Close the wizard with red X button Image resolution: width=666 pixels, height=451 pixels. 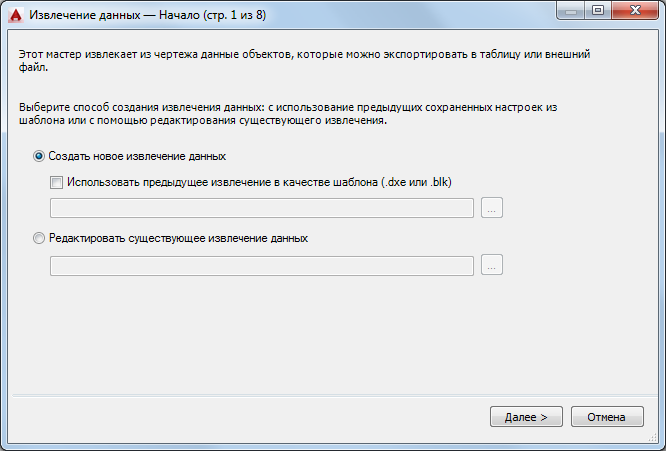636,11
